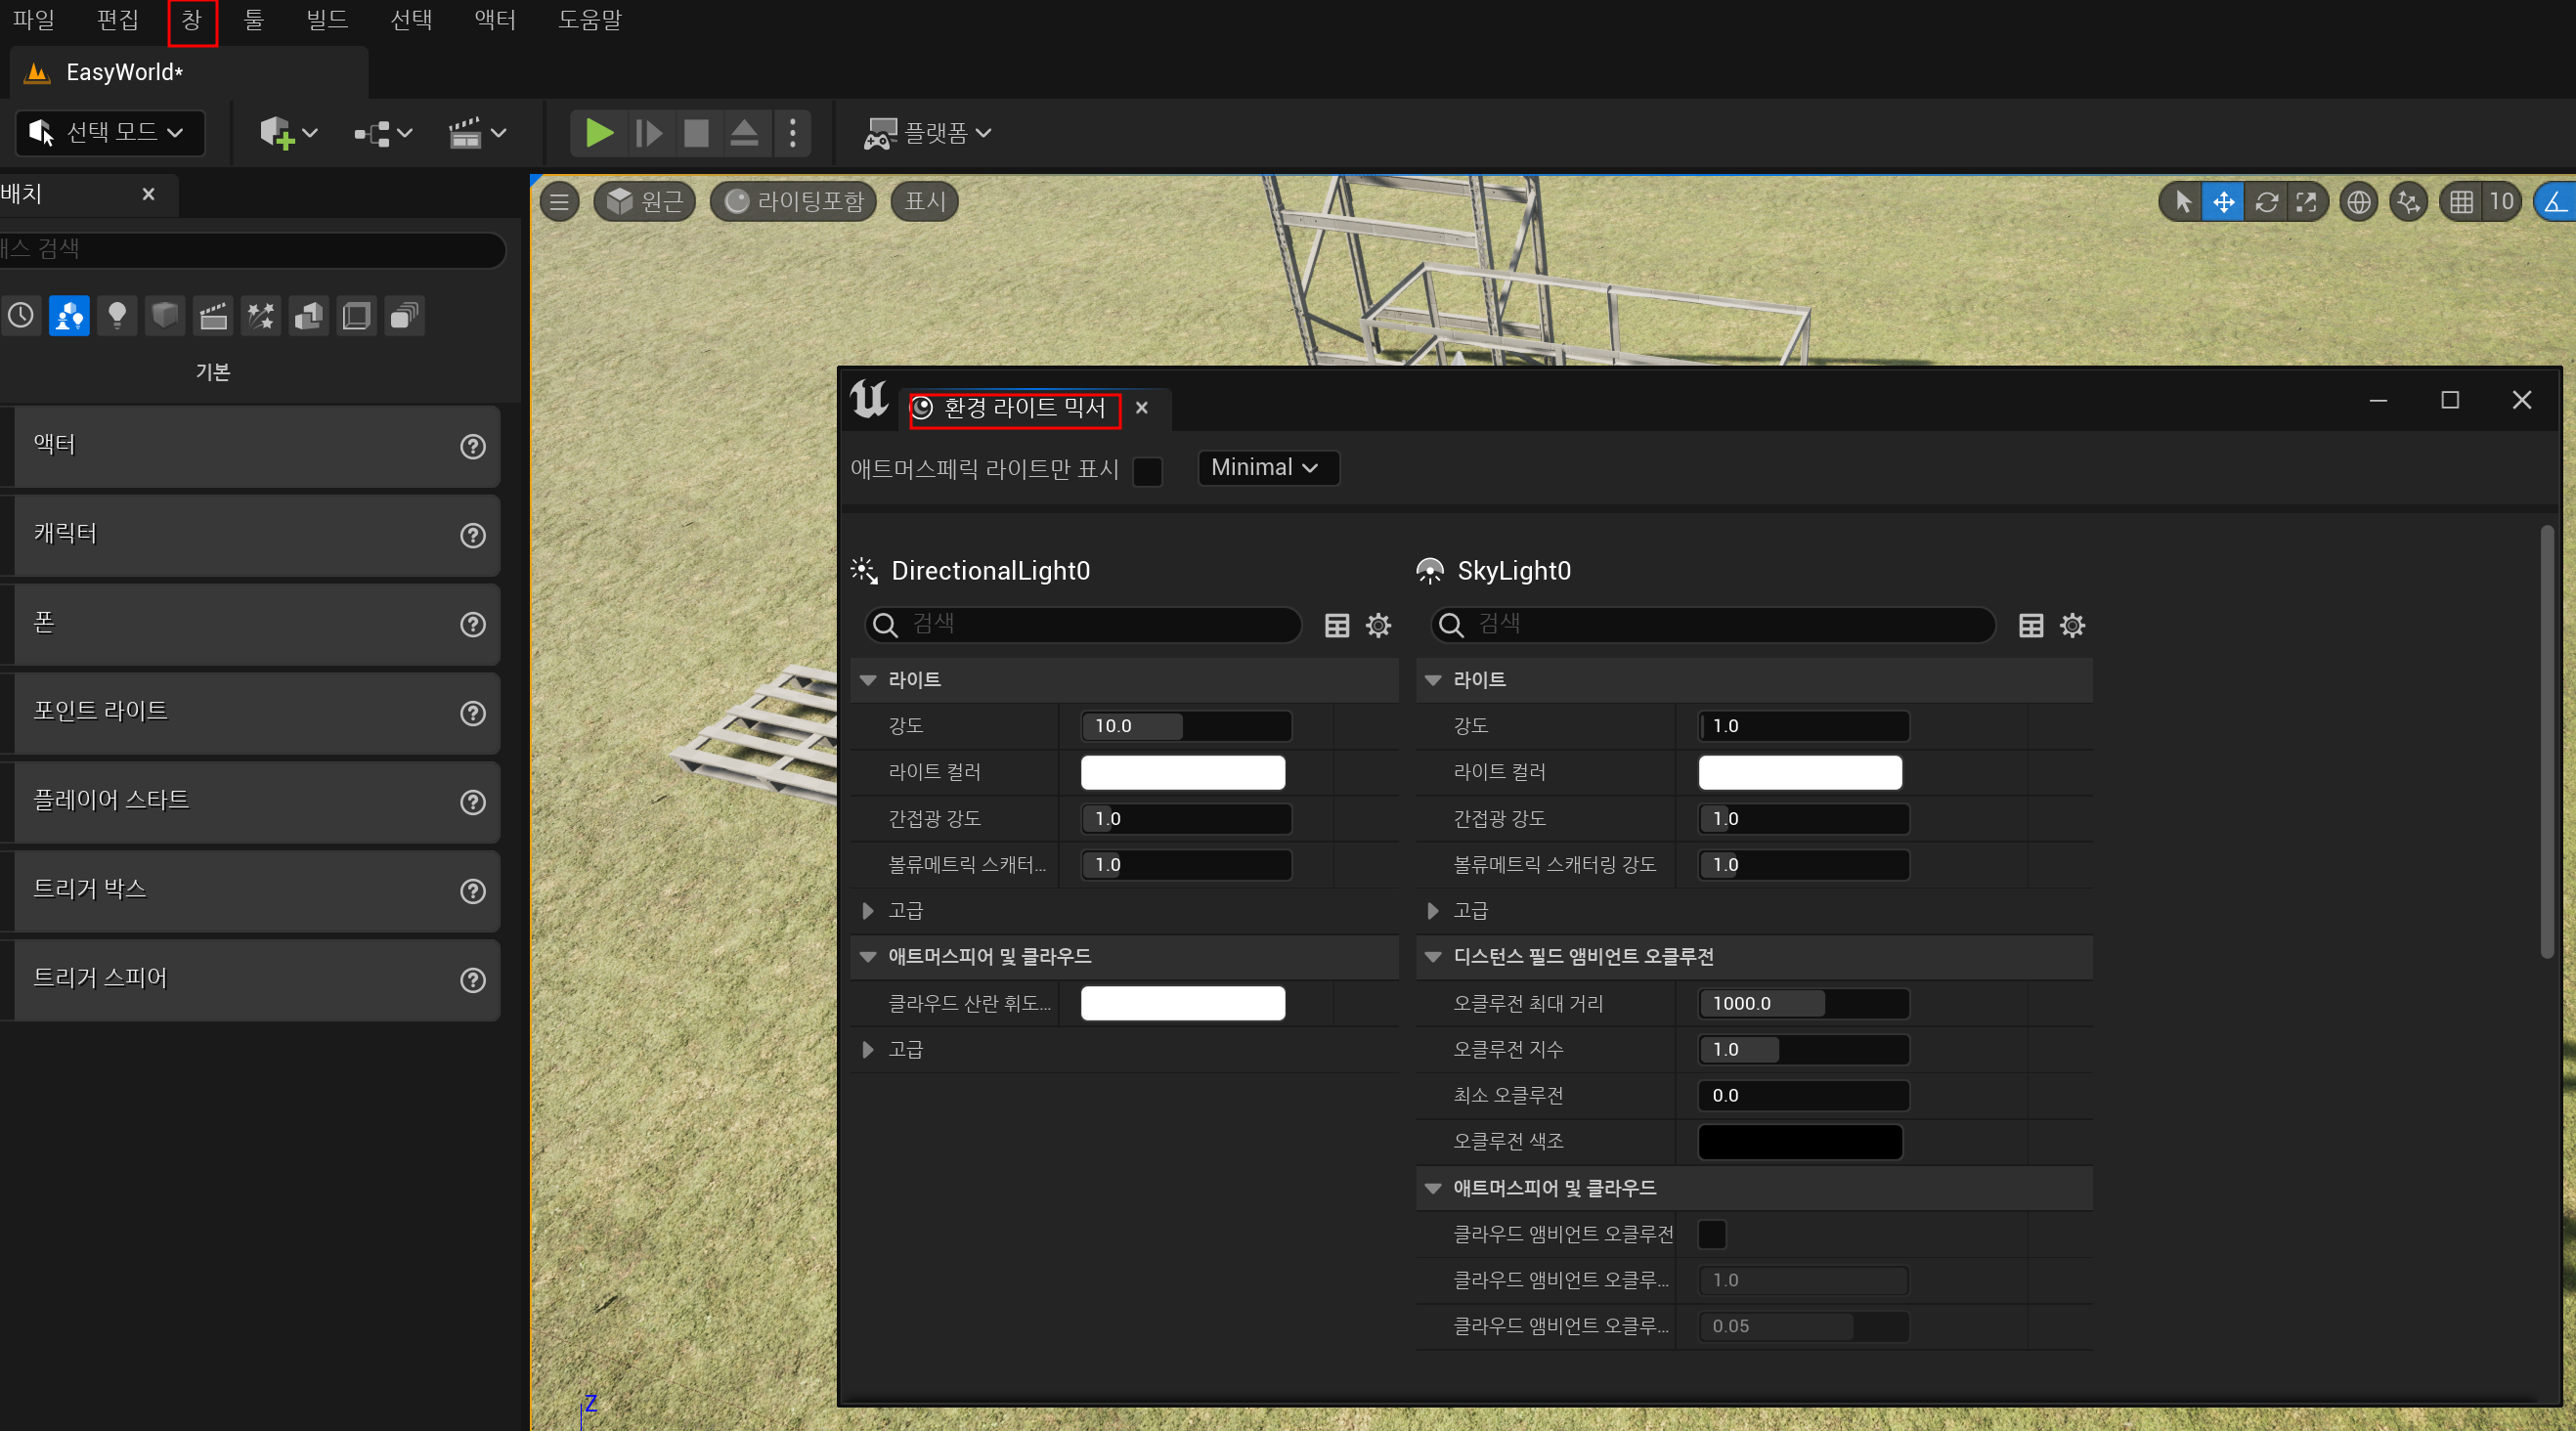Click the 라이팅포함 view mode button

[794, 202]
